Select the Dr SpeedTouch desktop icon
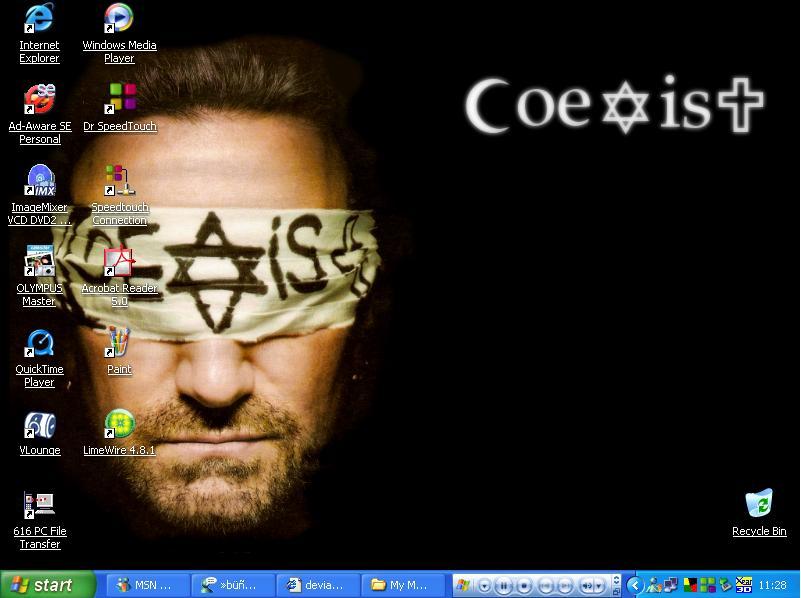The width and height of the screenshot is (801, 598). pyautogui.click(x=120, y=107)
